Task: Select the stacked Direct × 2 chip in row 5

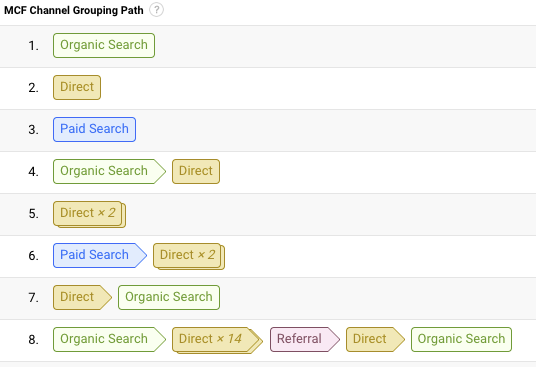Action: pos(90,214)
